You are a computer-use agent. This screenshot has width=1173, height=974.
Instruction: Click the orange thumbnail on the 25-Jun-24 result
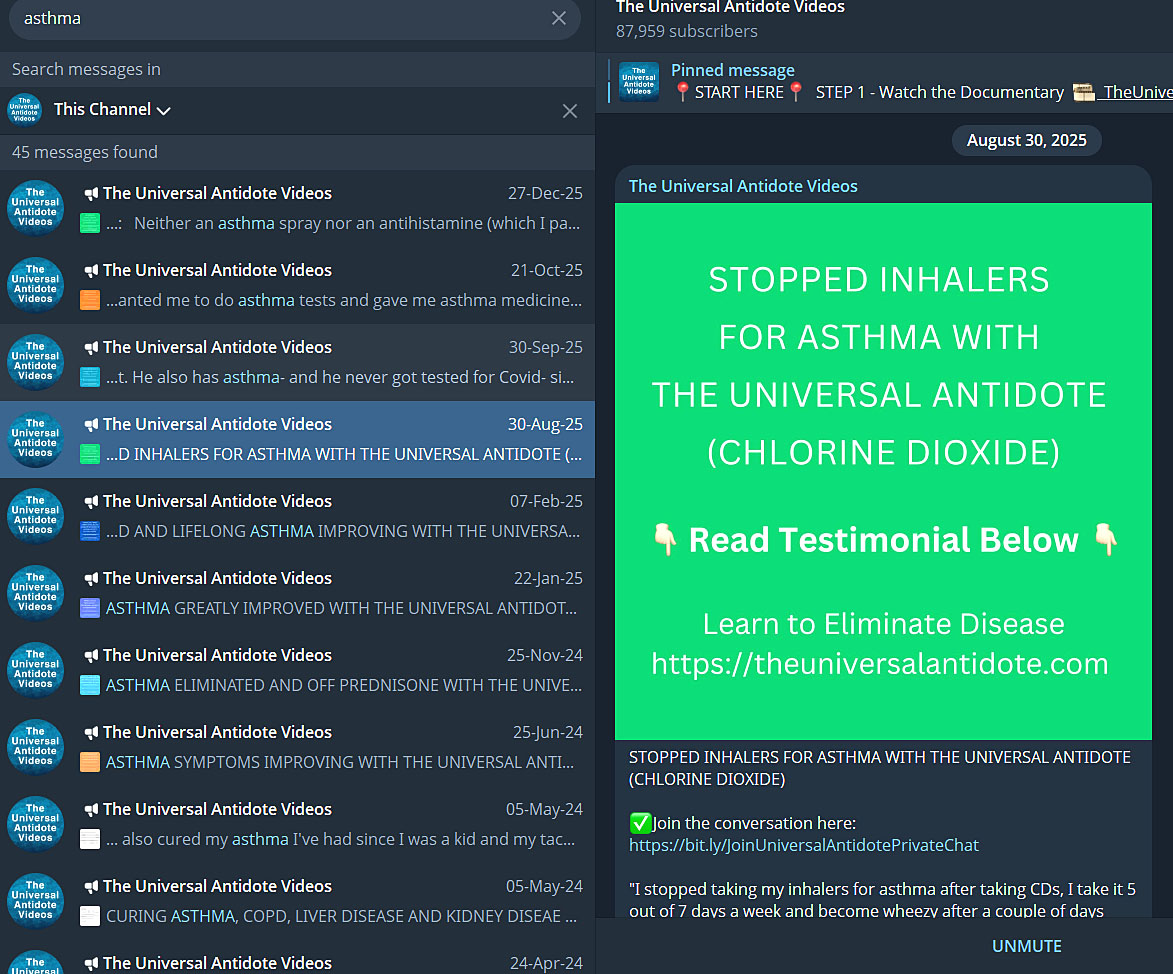click(x=90, y=762)
